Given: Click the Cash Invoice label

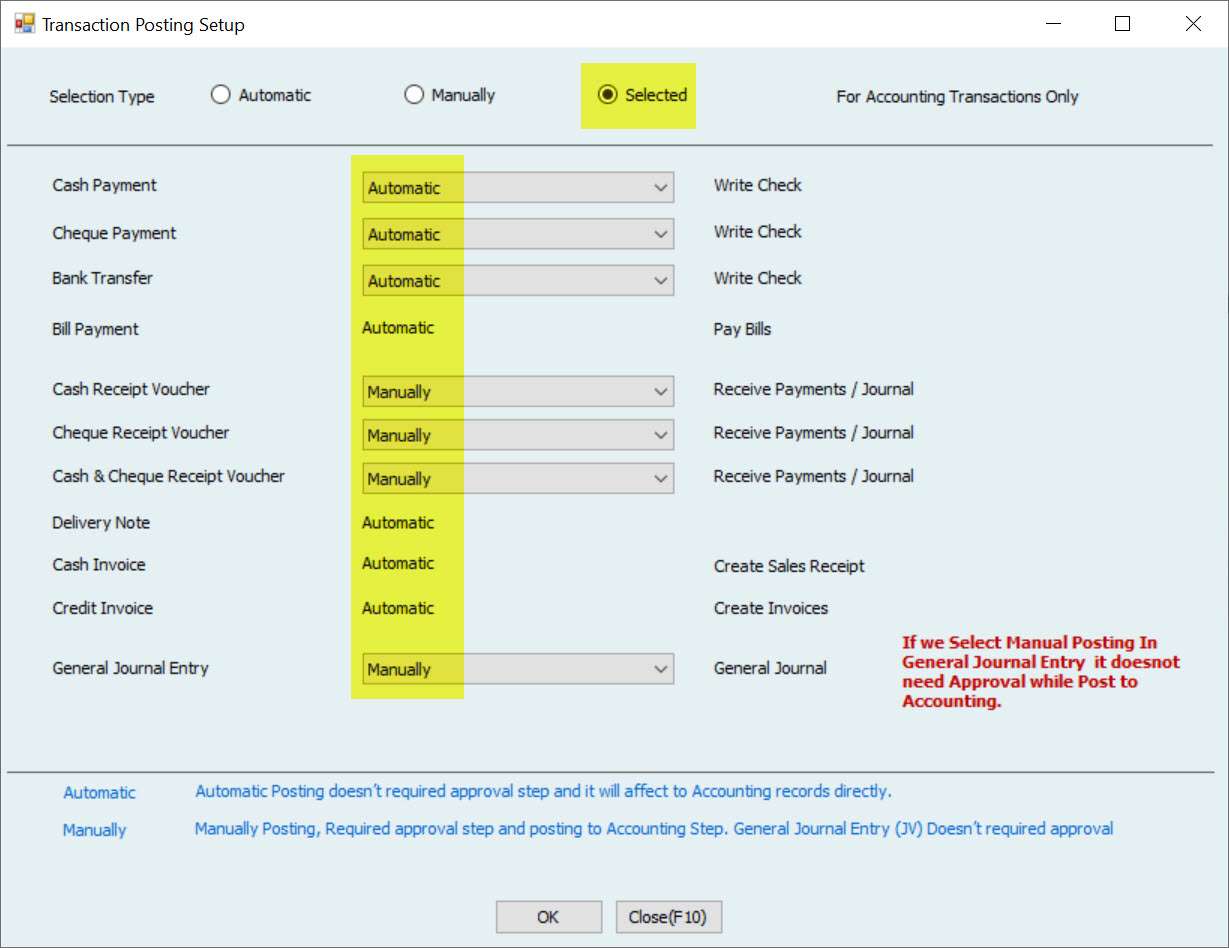Looking at the screenshot, I should 99,565.
